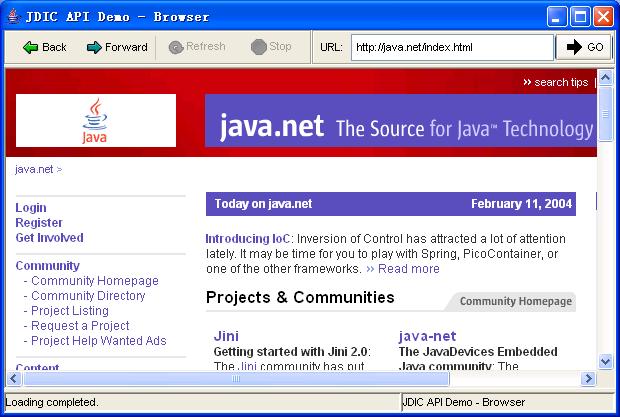Screen dimensions: 620x417
Task: Click the black GO arrow icon
Action: pos(574,47)
